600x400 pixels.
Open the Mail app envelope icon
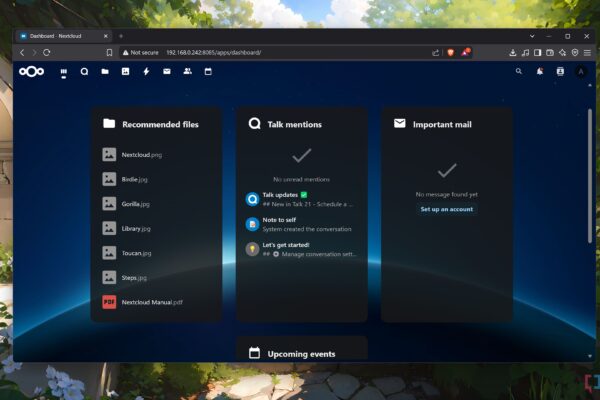(167, 71)
